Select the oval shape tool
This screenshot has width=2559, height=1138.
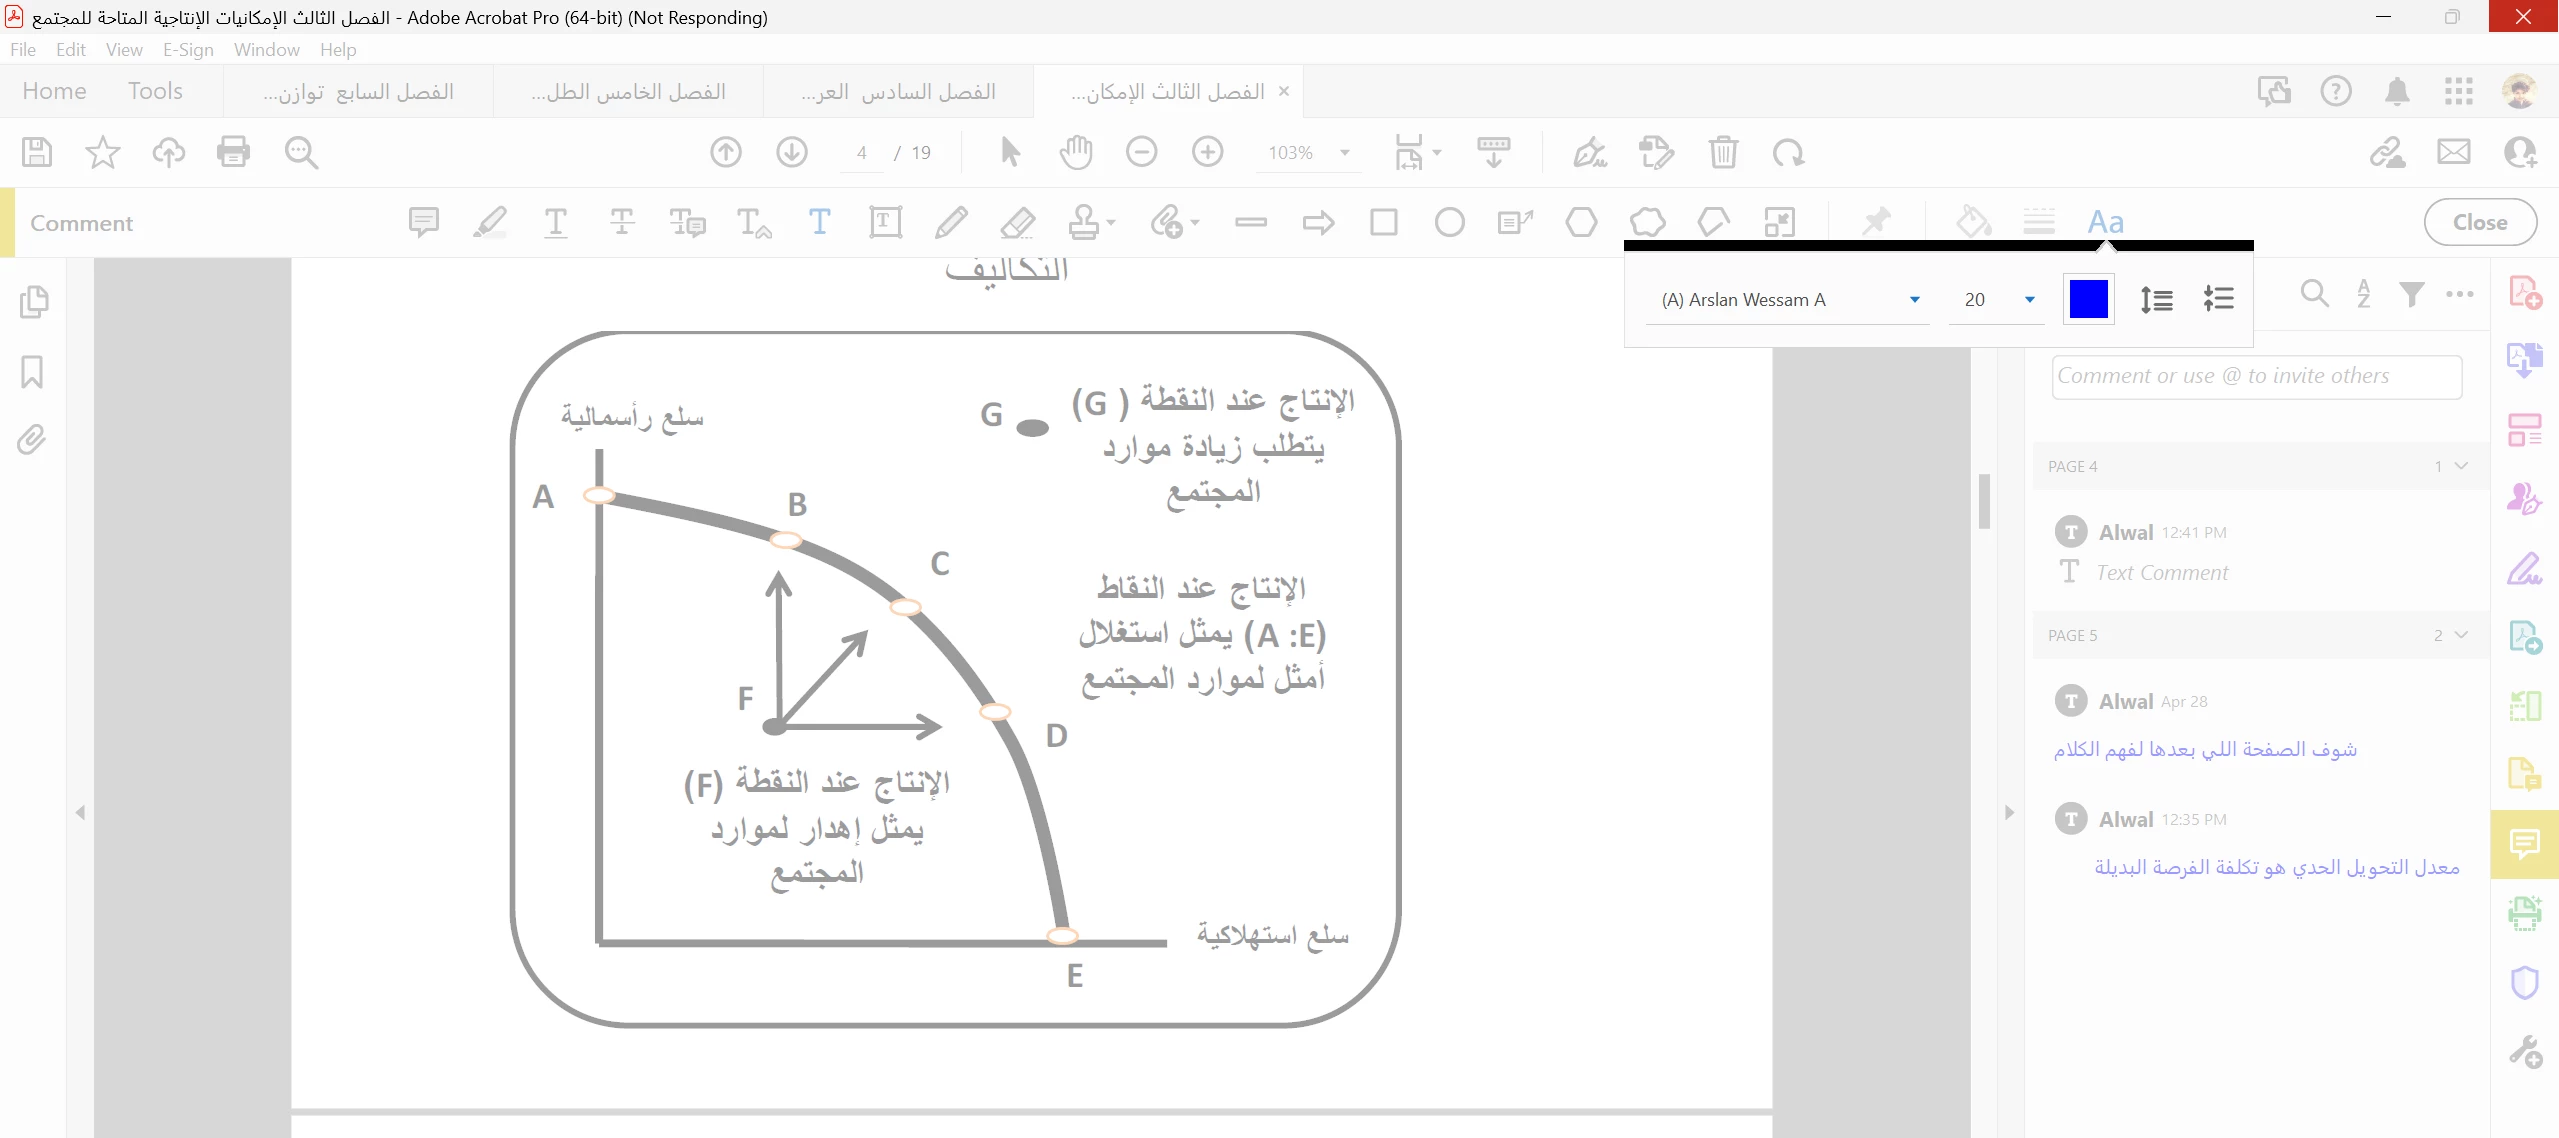tap(1449, 222)
